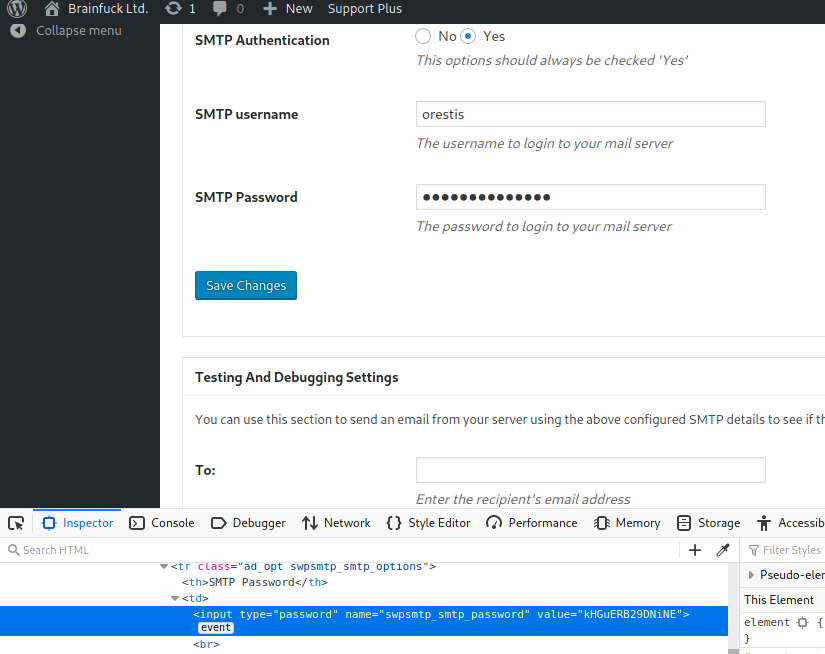
Task: Click the event badge on input node
Action: (x=216, y=628)
